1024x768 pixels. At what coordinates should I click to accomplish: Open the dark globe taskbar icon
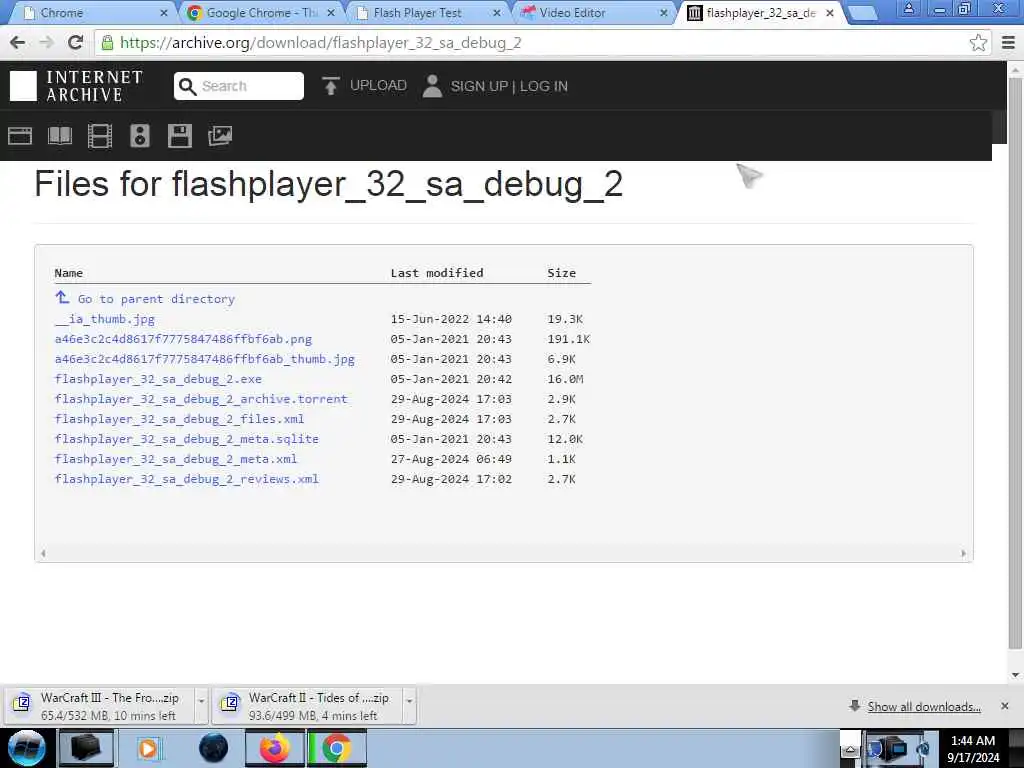pos(214,748)
